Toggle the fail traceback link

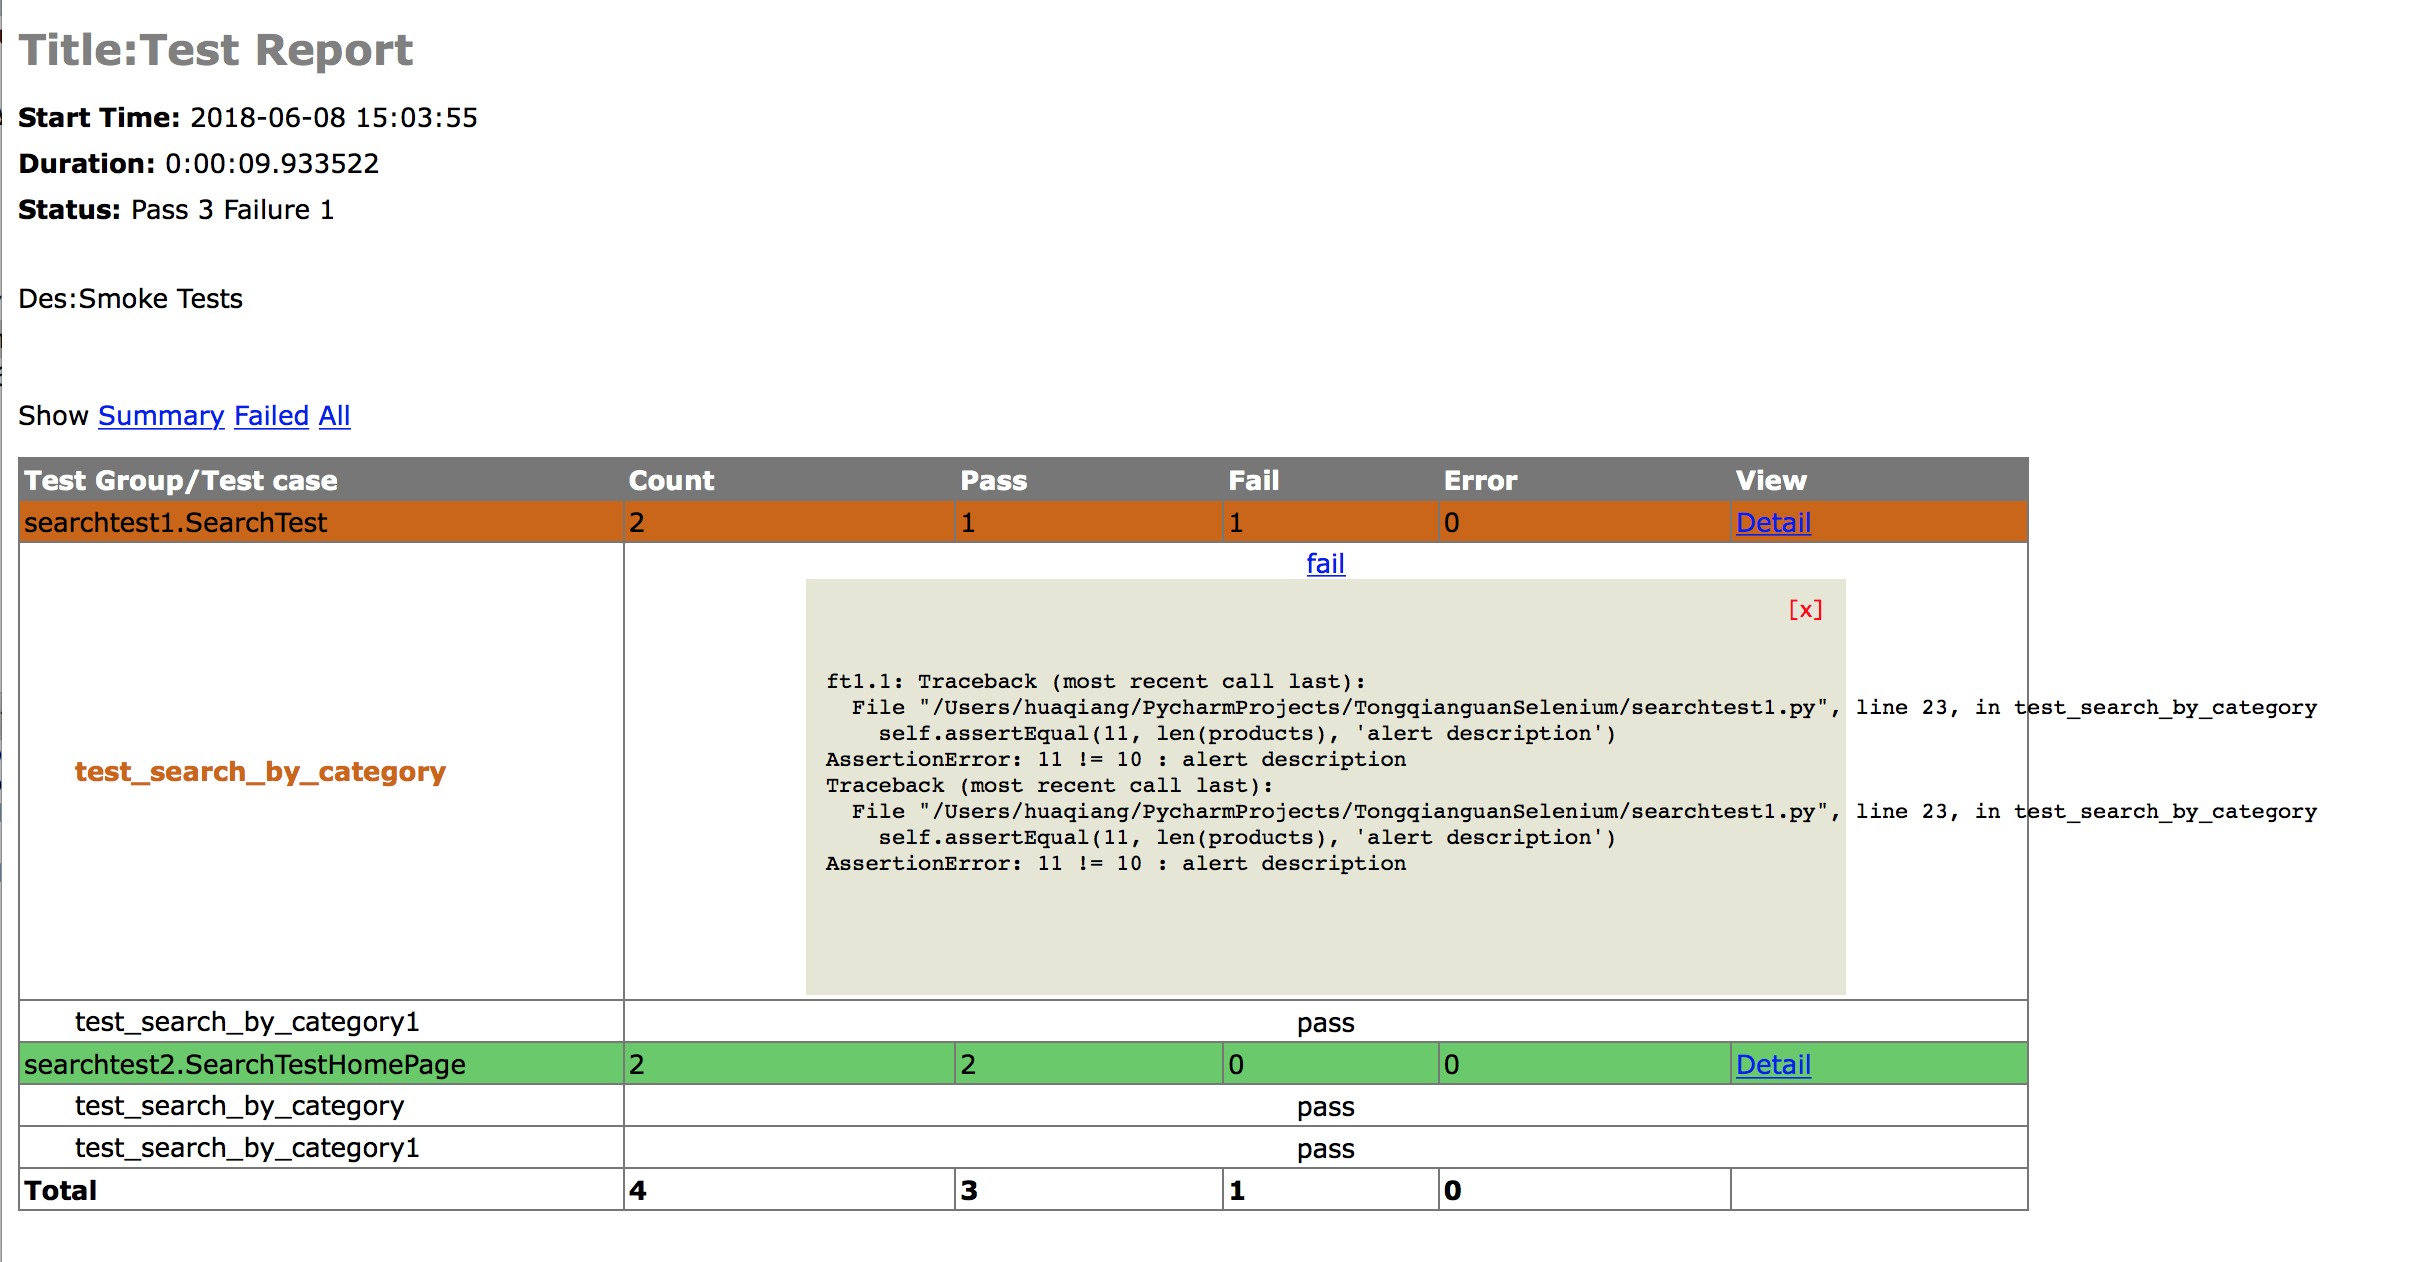click(1325, 564)
